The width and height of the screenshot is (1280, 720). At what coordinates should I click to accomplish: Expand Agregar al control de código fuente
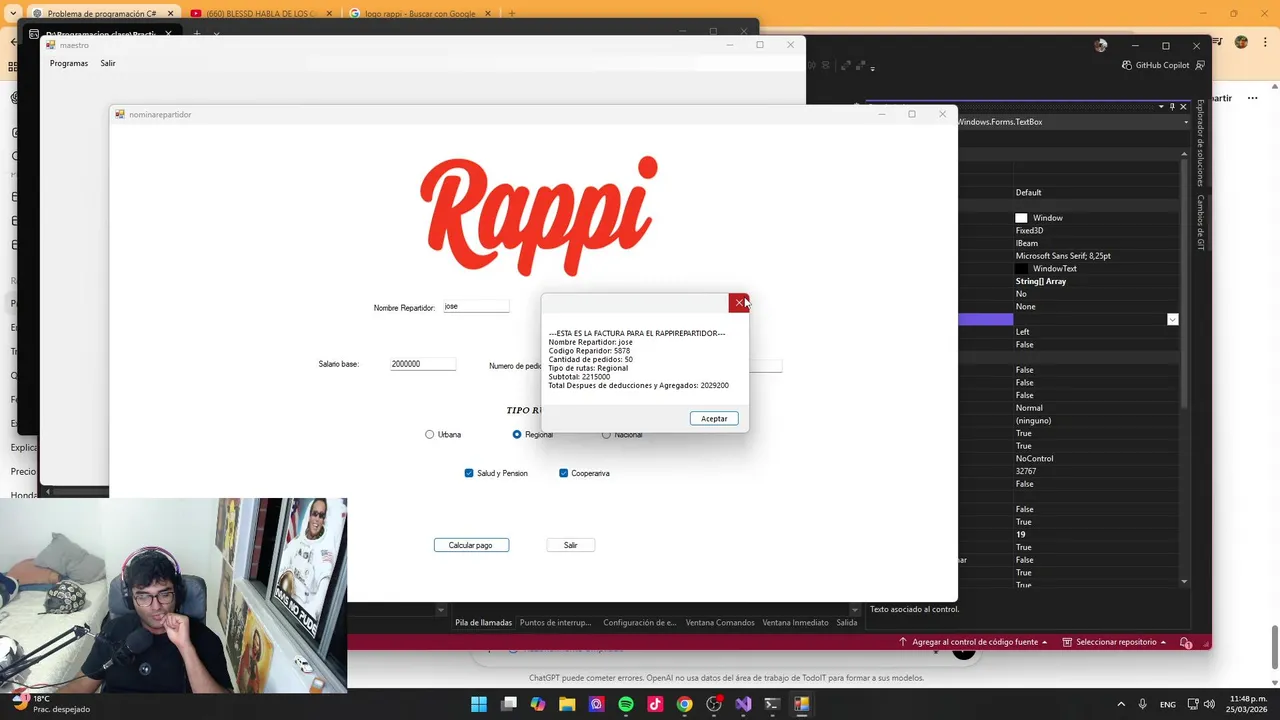973,642
